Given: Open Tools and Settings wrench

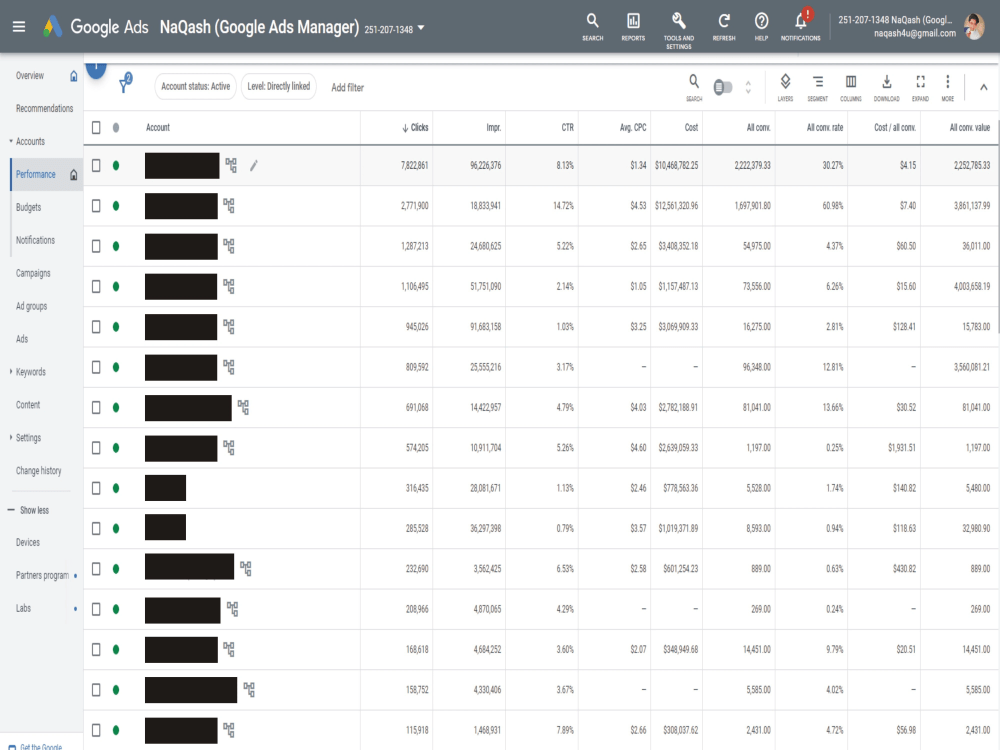Looking at the screenshot, I should pyautogui.click(x=679, y=30).
